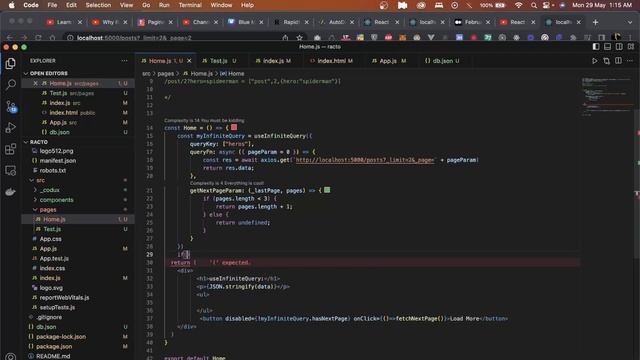Screen dimensions: 640x360
Task: Click the pages breadcrumb segment
Action: (x=166, y=74)
